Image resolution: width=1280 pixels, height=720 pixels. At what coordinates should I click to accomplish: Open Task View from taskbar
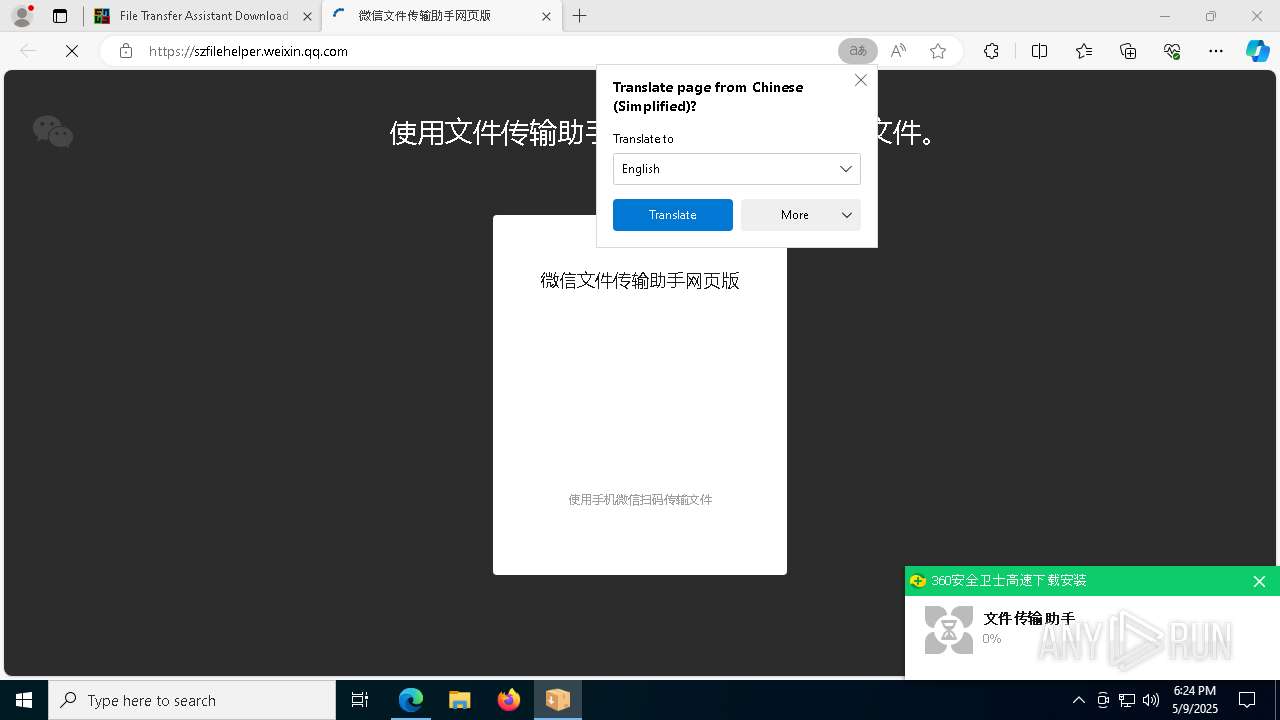[x=360, y=700]
